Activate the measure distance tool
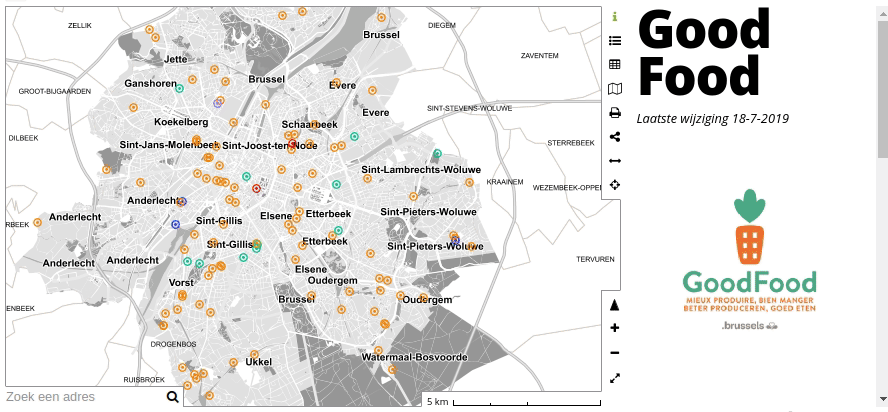 point(615,161)
